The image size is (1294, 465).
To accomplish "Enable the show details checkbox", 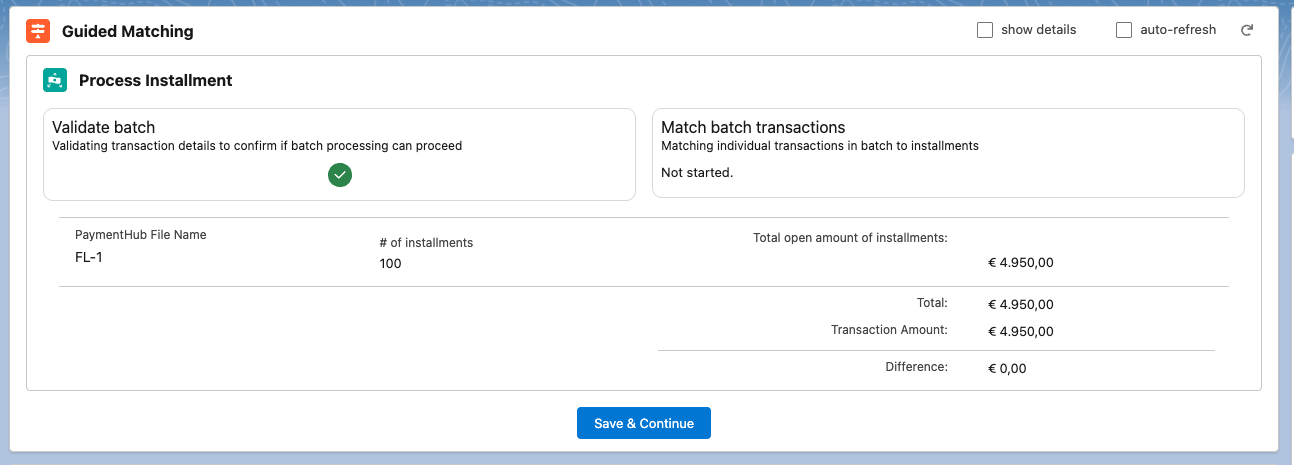I will [x=985, y=30].
